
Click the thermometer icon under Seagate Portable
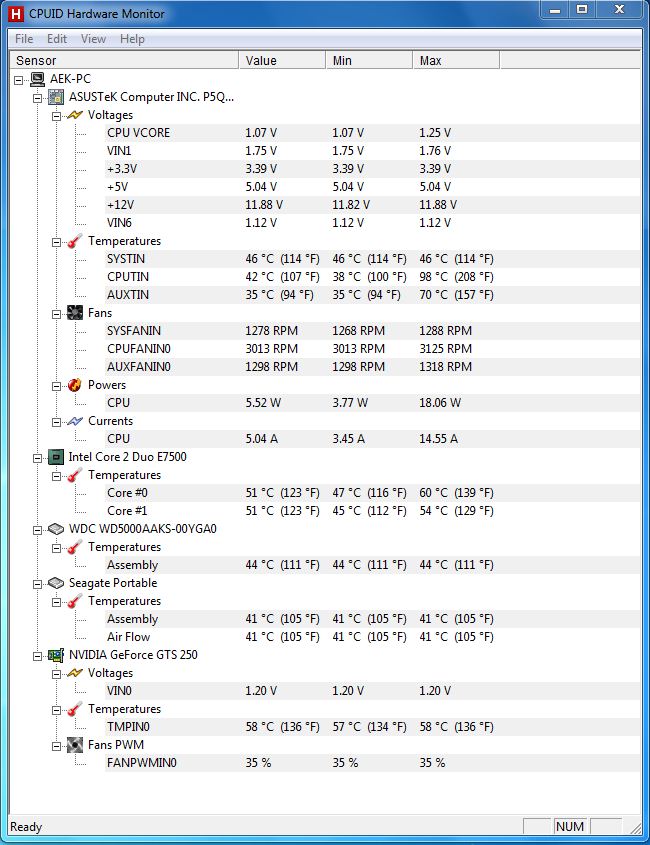pyautogui.click(x=74, y=601)
